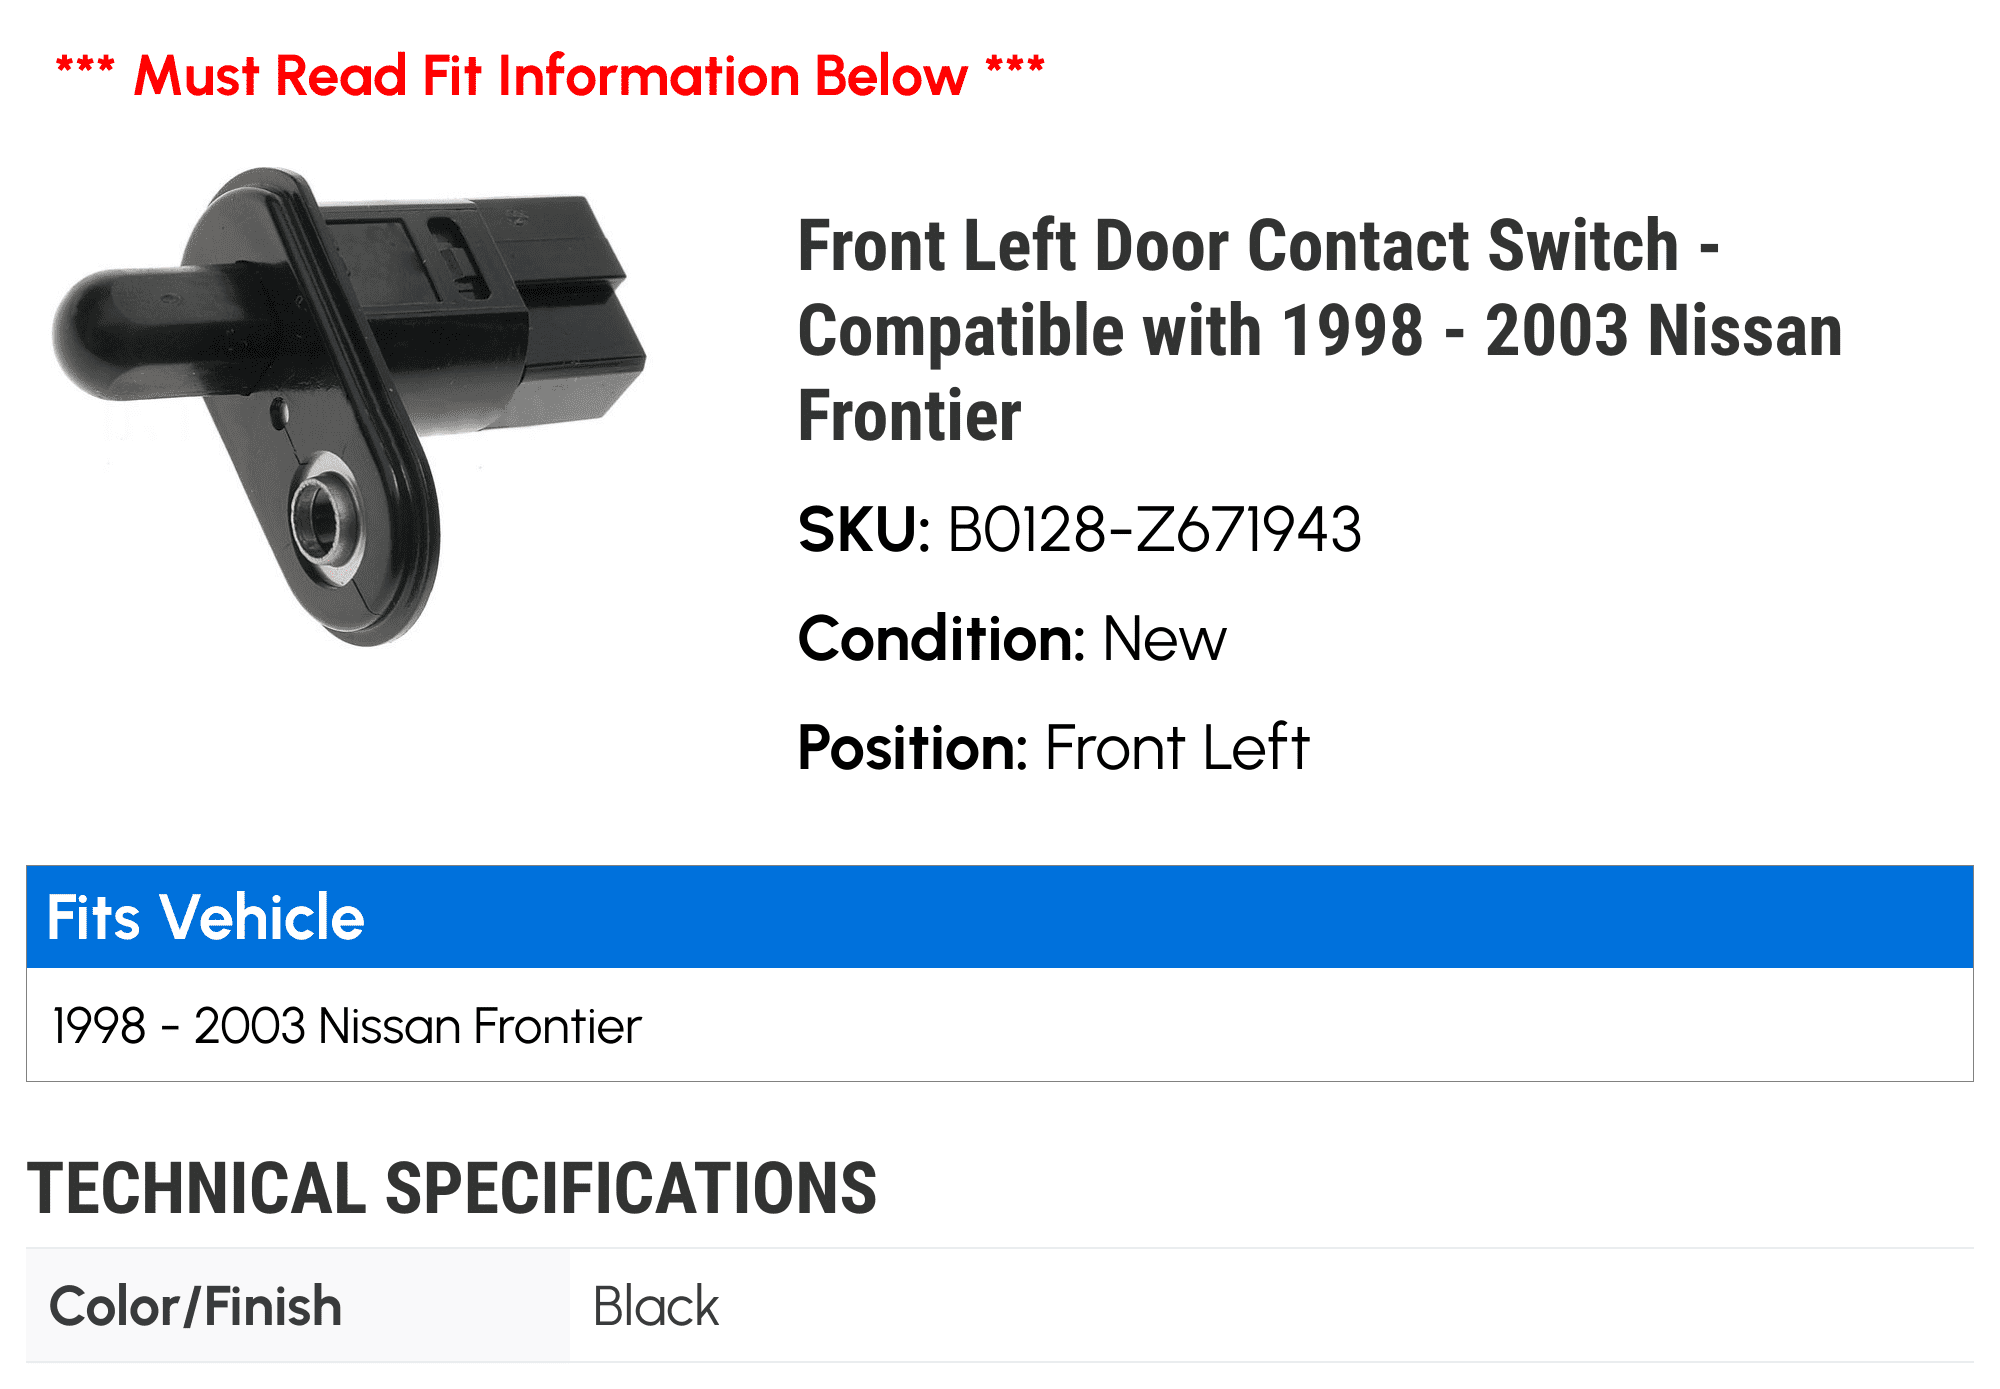The height and width of the screenshot is (1389, 2000).
Task: Click the bold Position label
Action: tap(912, 748)
